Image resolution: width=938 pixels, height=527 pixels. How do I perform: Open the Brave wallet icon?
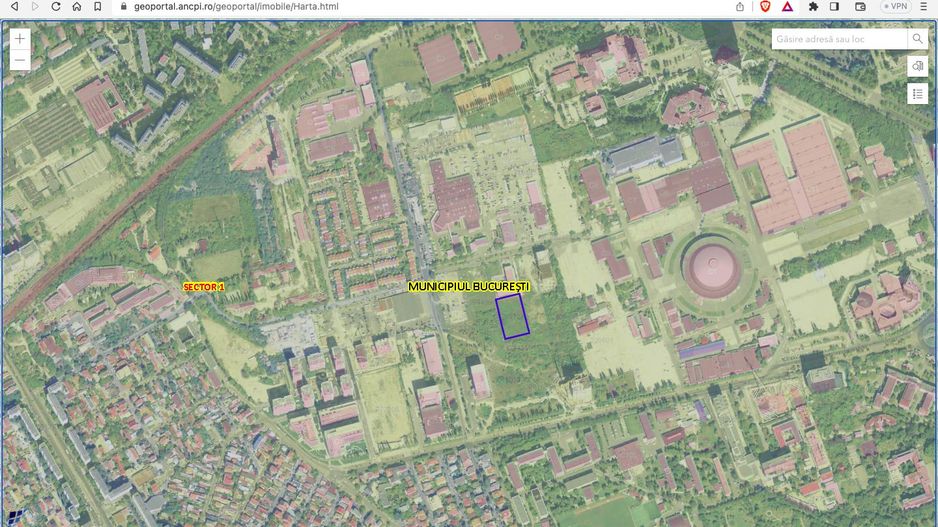coord(860,6)
